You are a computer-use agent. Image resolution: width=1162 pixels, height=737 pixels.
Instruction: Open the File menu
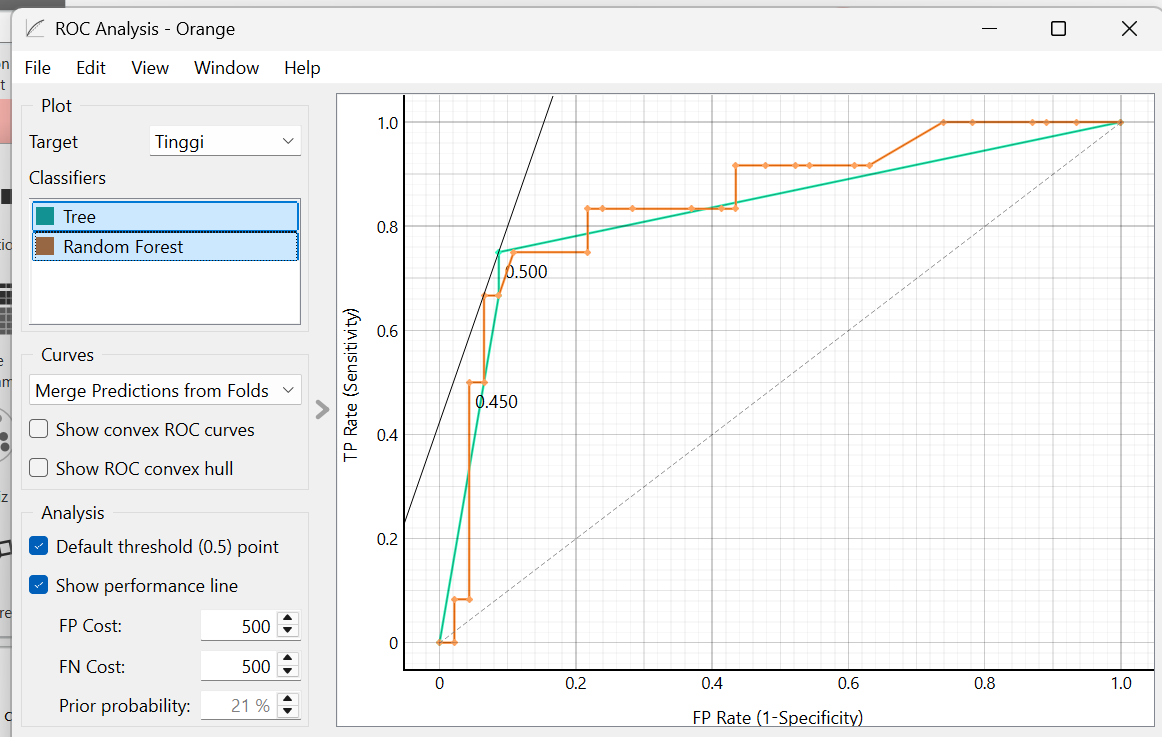[38, 68]
